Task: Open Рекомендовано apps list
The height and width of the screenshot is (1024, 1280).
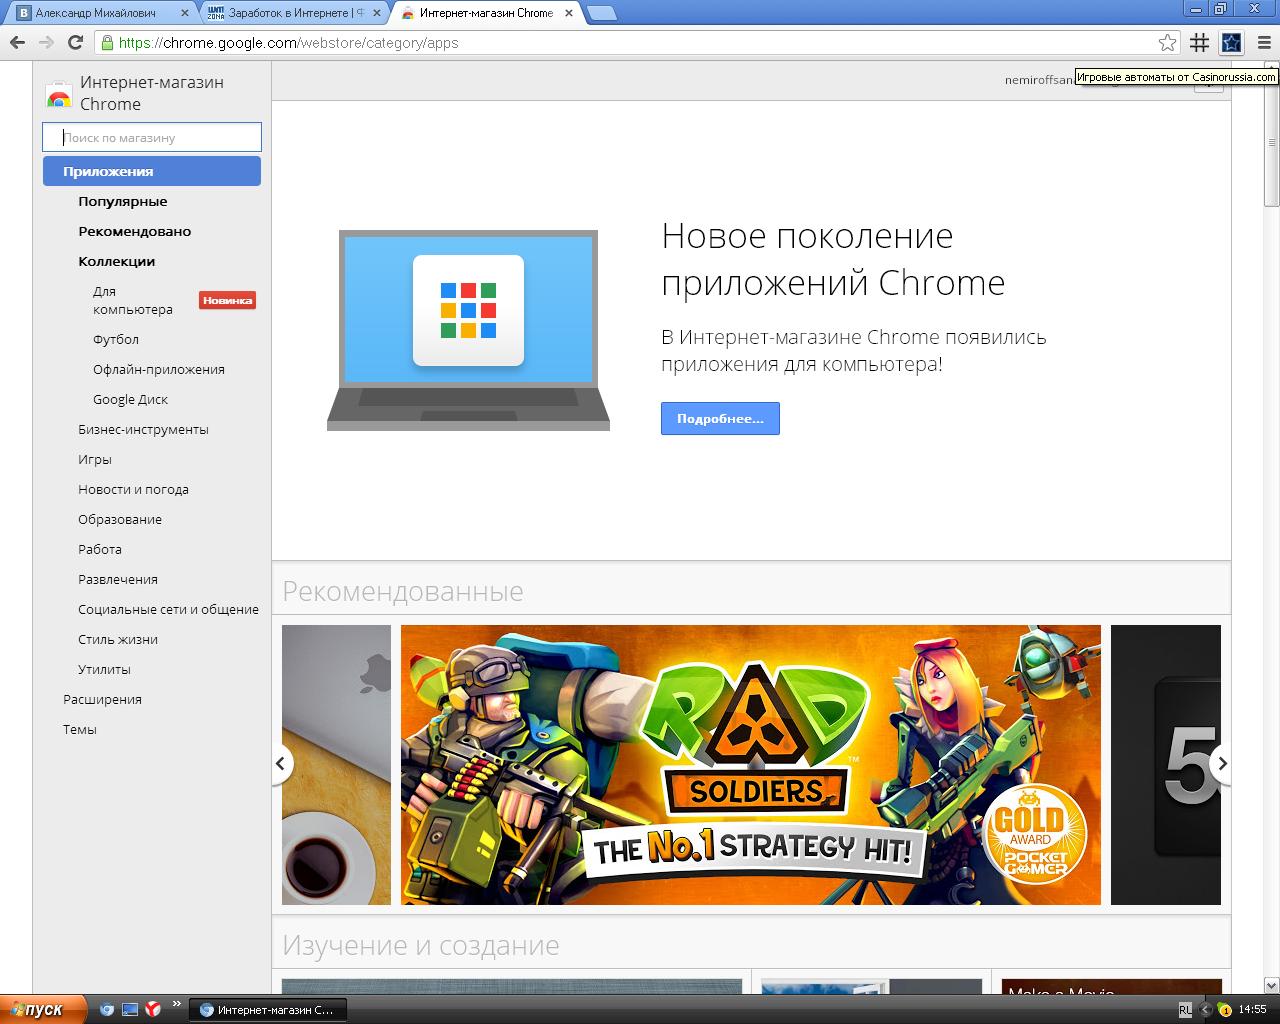Action: coord(135,231)
